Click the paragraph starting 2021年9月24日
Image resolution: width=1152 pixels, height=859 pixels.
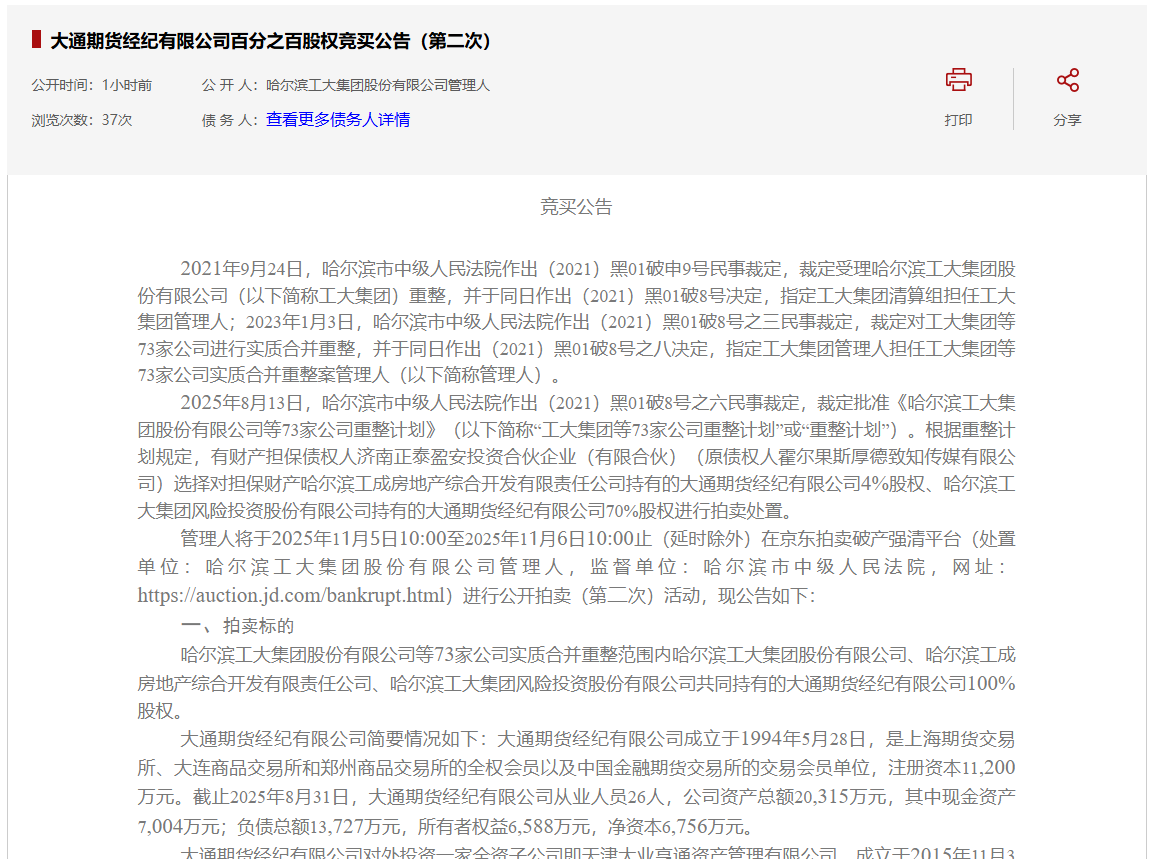(576, 322)
